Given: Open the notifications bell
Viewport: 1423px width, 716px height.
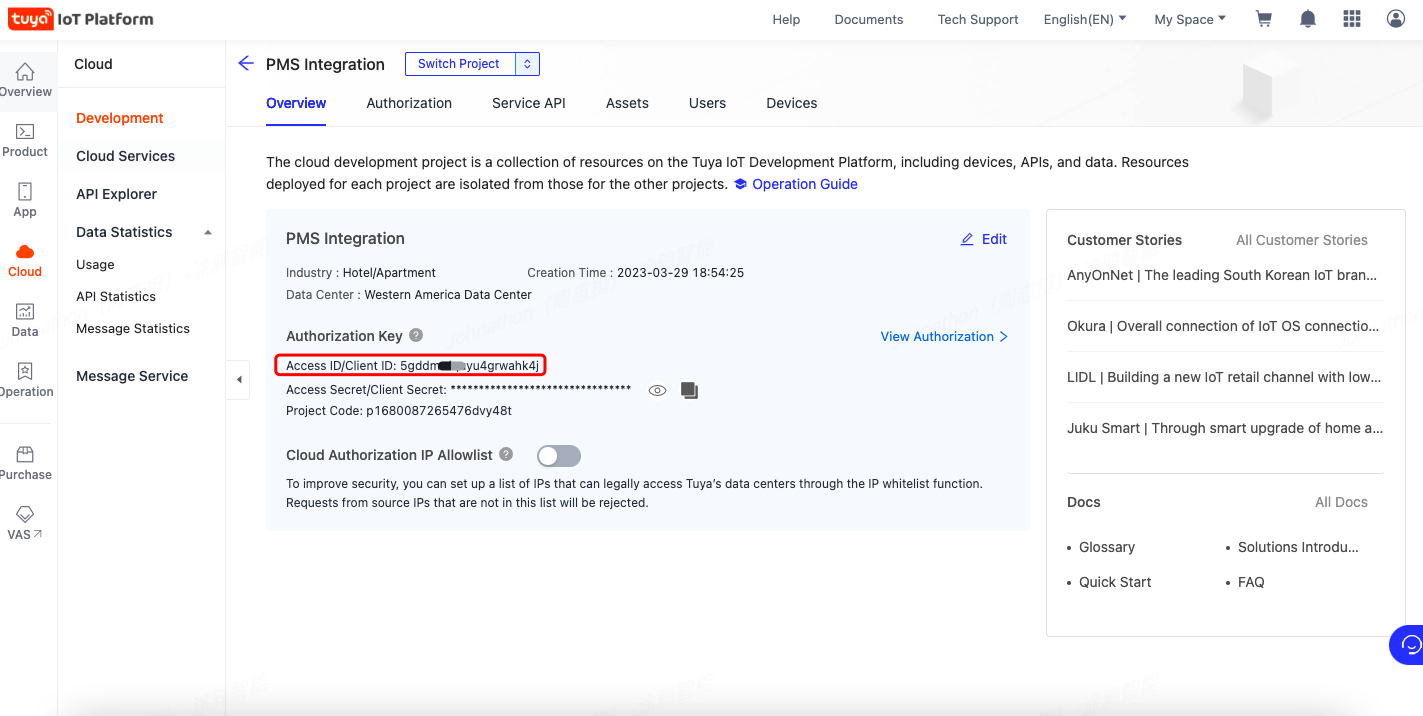Looking at the screenshot, I should [1308, 19].
